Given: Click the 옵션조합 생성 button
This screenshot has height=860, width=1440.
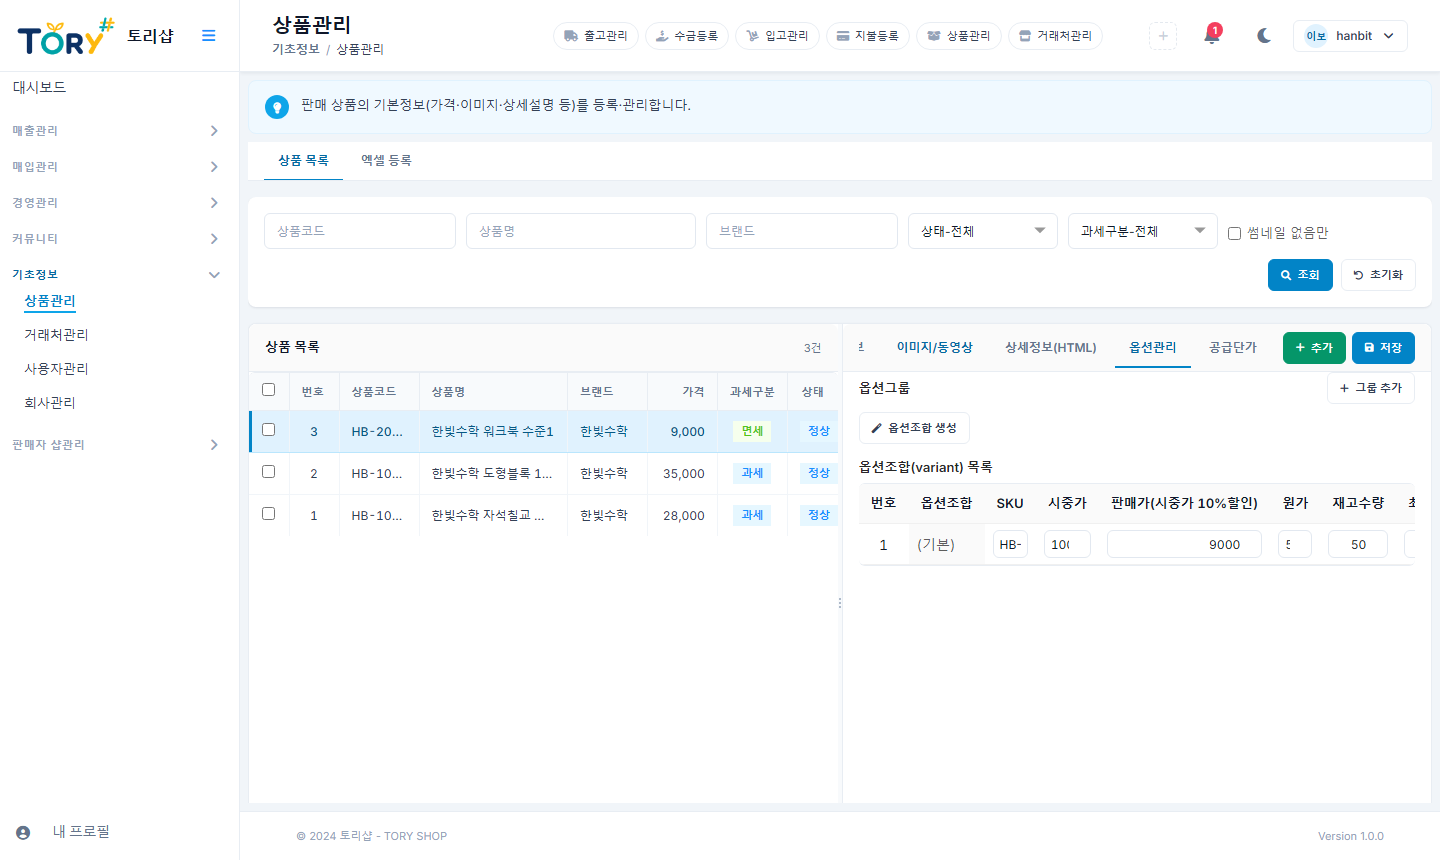Looking at the screenshot, I should [x=914, y=428].
